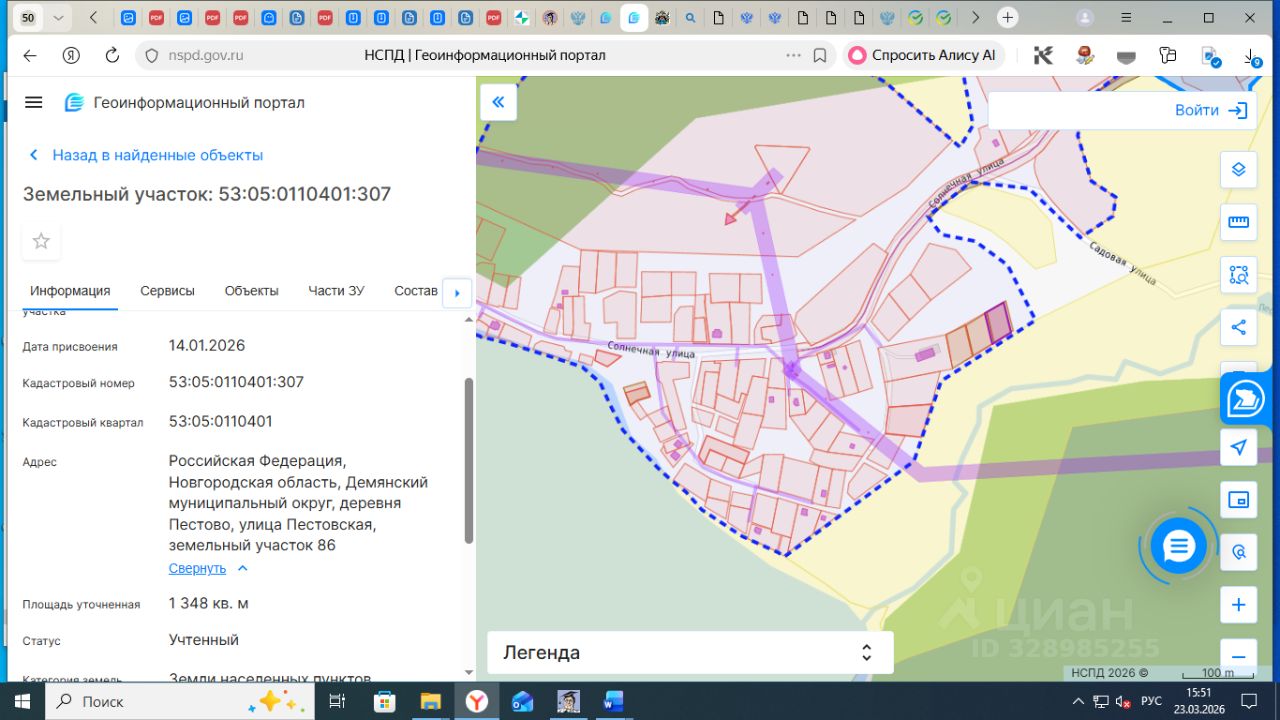
Task: Zoom in on the map
Action: point(1238,605)
